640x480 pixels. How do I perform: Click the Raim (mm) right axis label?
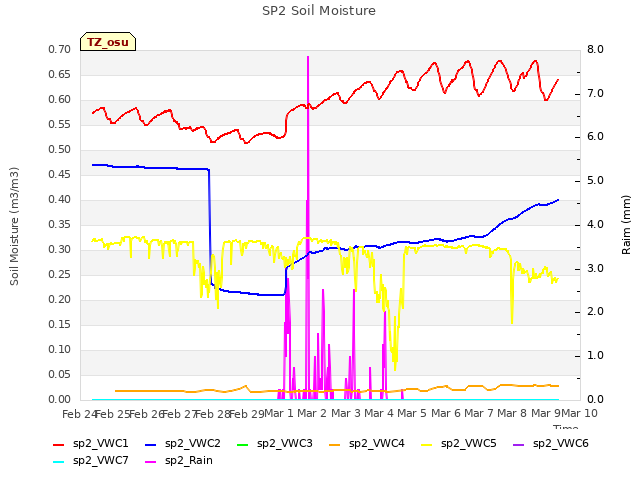[626, 225]
